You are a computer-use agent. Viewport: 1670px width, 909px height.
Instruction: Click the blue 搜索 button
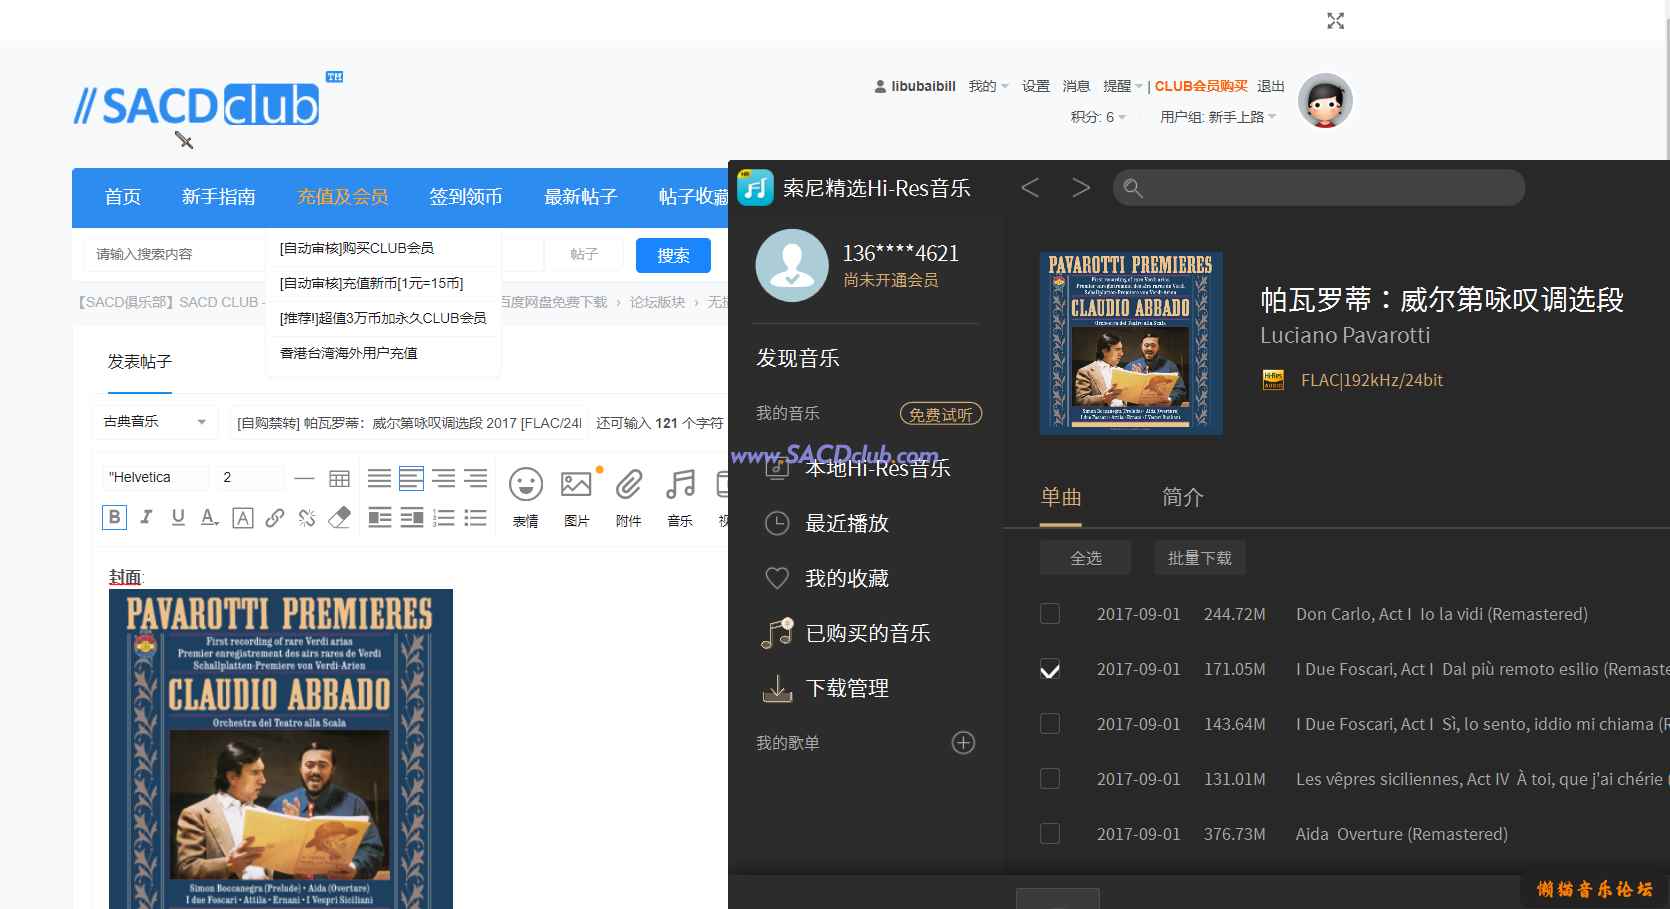(x=673, y=255)
